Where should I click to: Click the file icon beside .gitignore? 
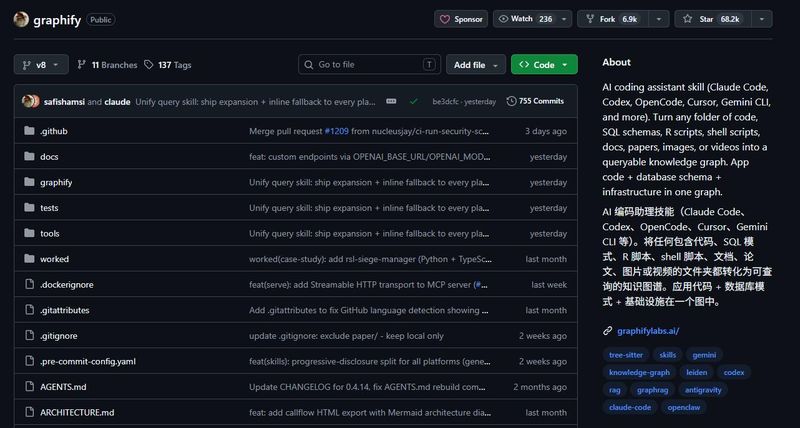30,335
